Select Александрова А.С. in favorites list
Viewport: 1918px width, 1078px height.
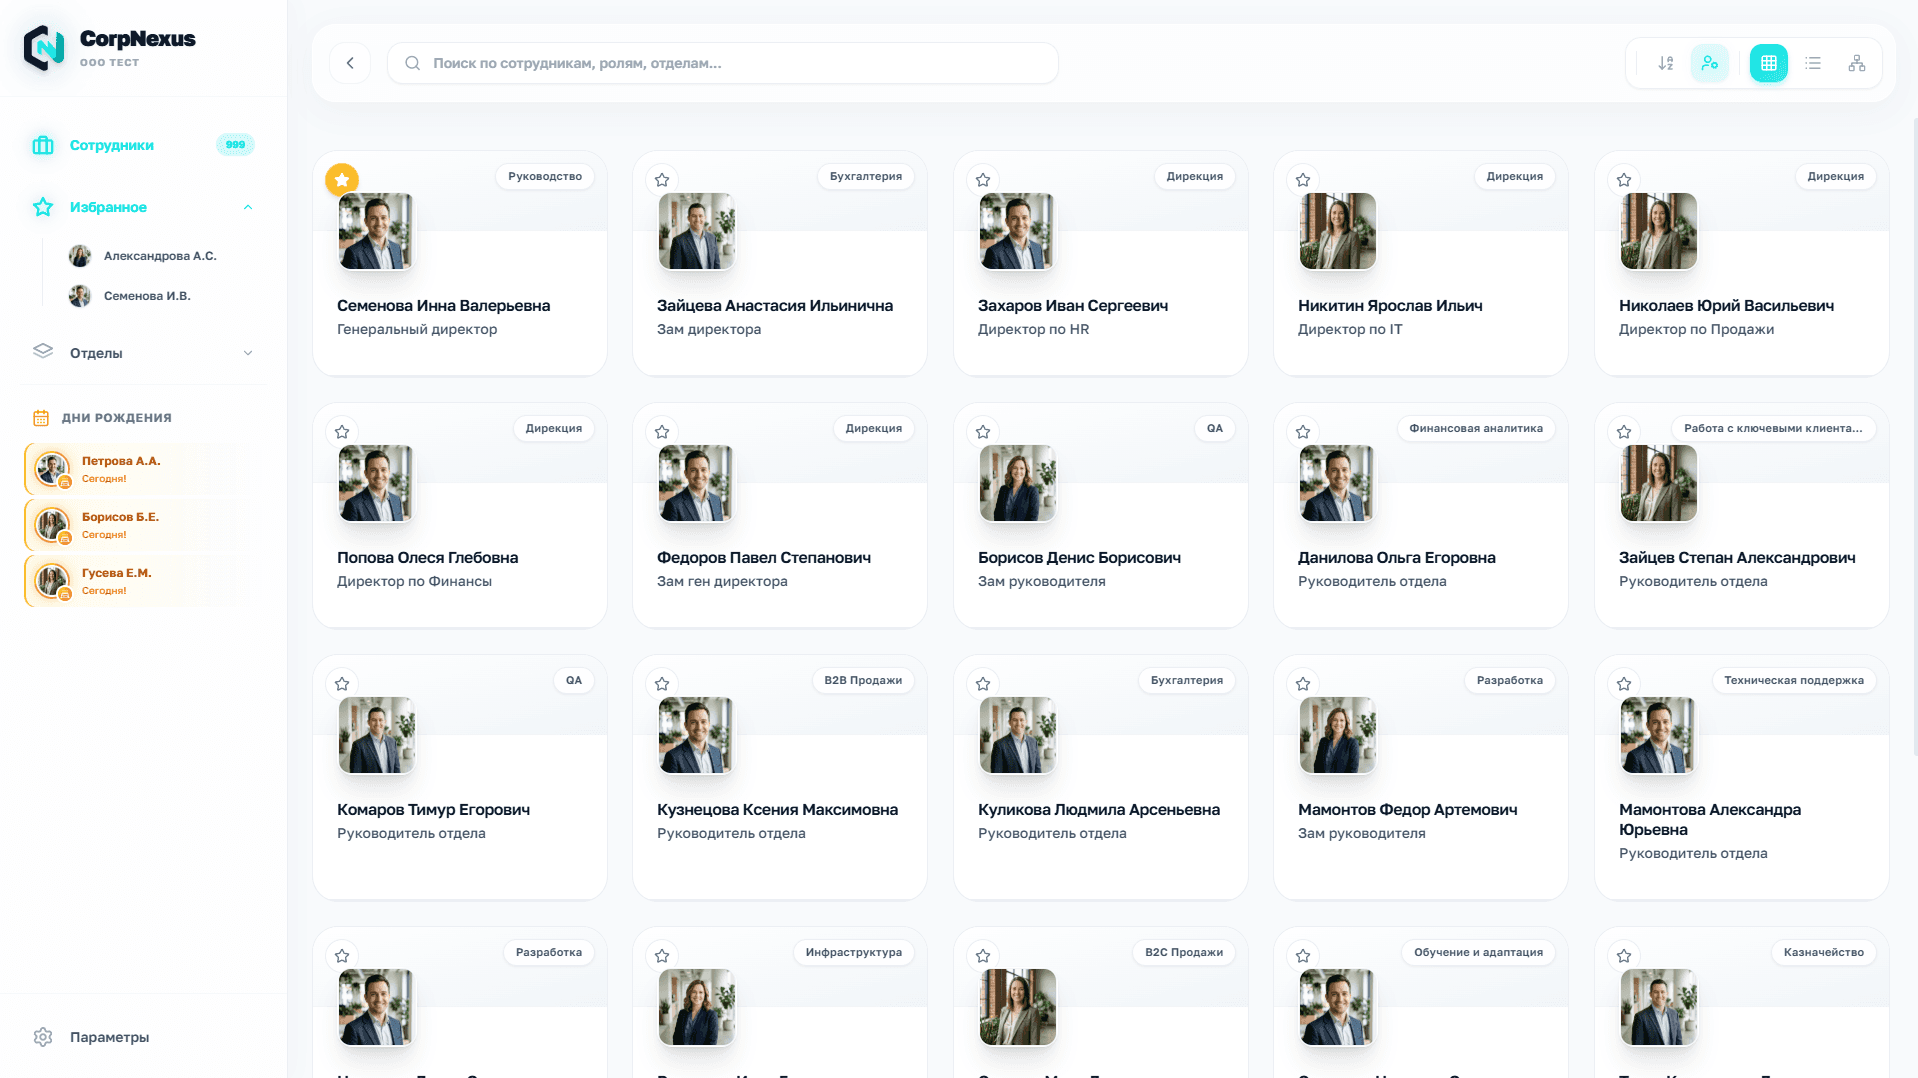point(159,256)
